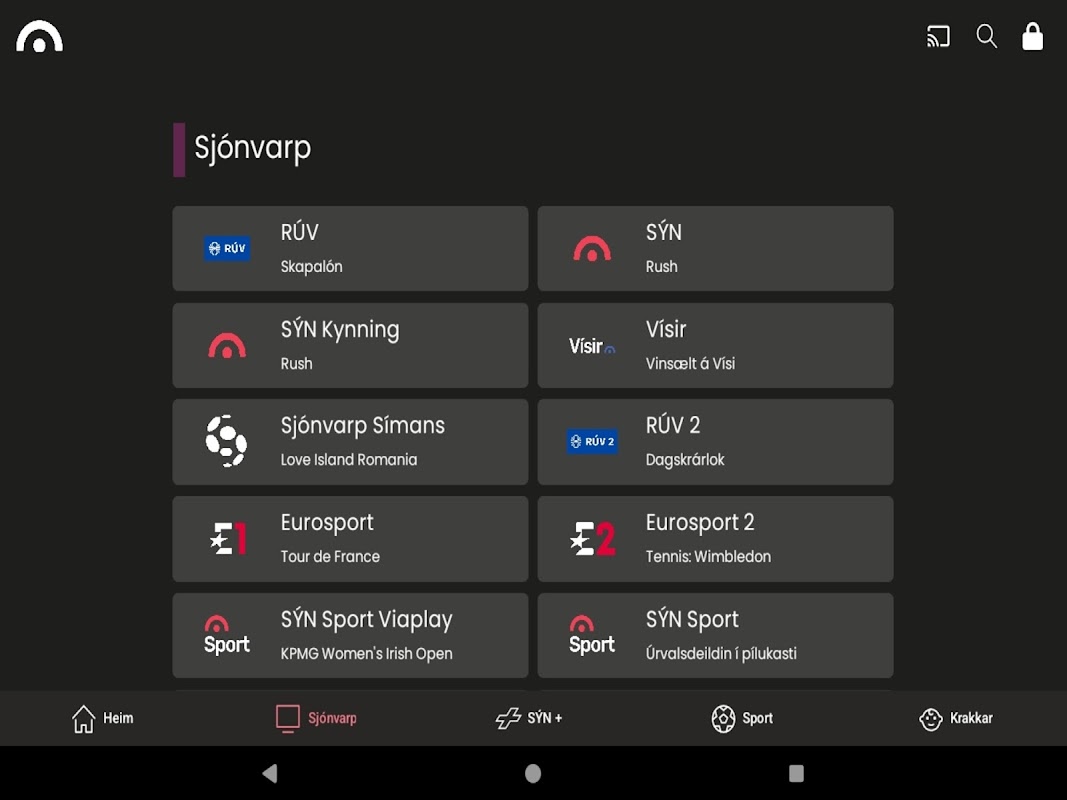The width and height of the screenshot is (1067, 800).
Task: Tap the text Dagskrárlok
Action: coord(685,460)
